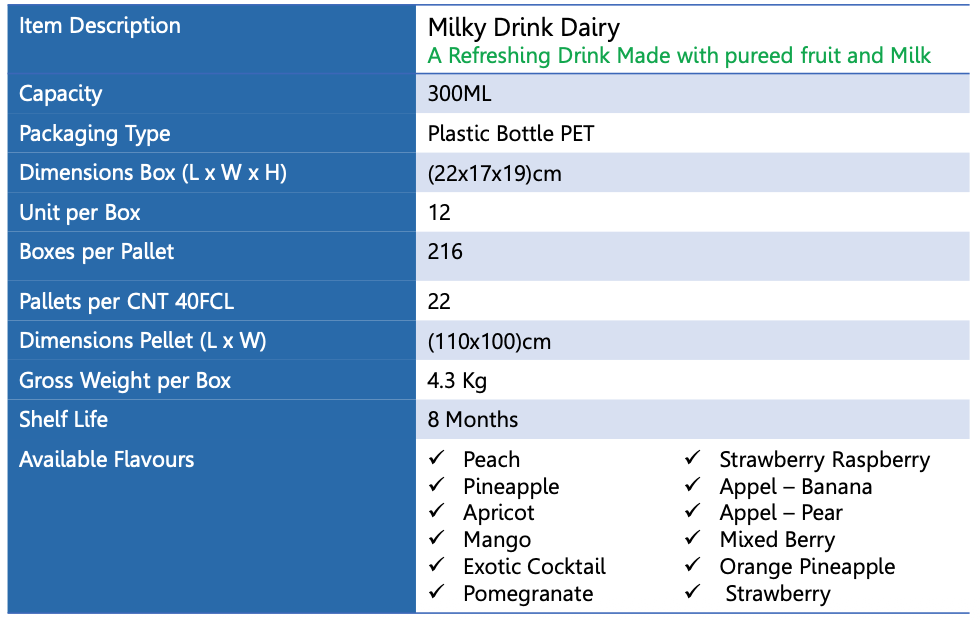Screen dimensions: 980x620
Task: Click the checkmark next to Strawberry Raspberry
Action: [x=692, y=458]
